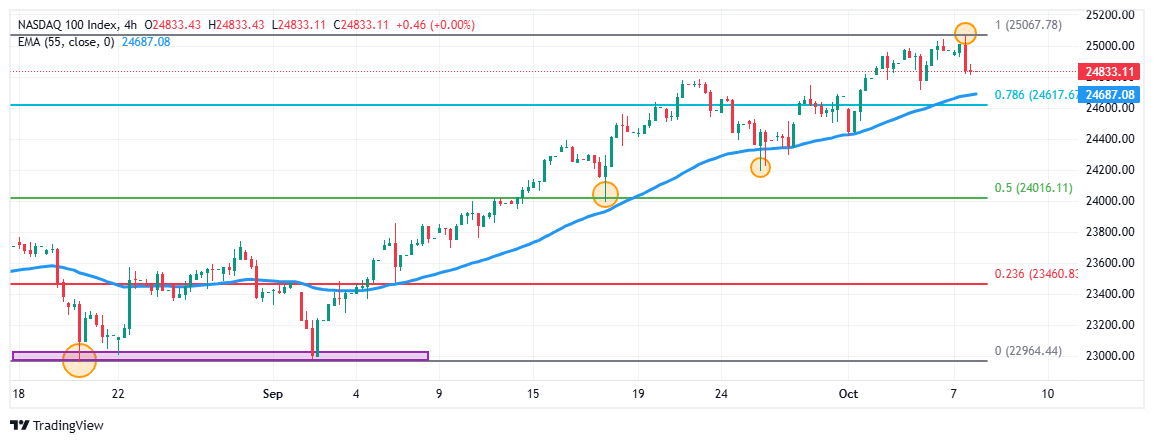Click the NASDAQ 100 Index symbol title

(x=67, y=24)
